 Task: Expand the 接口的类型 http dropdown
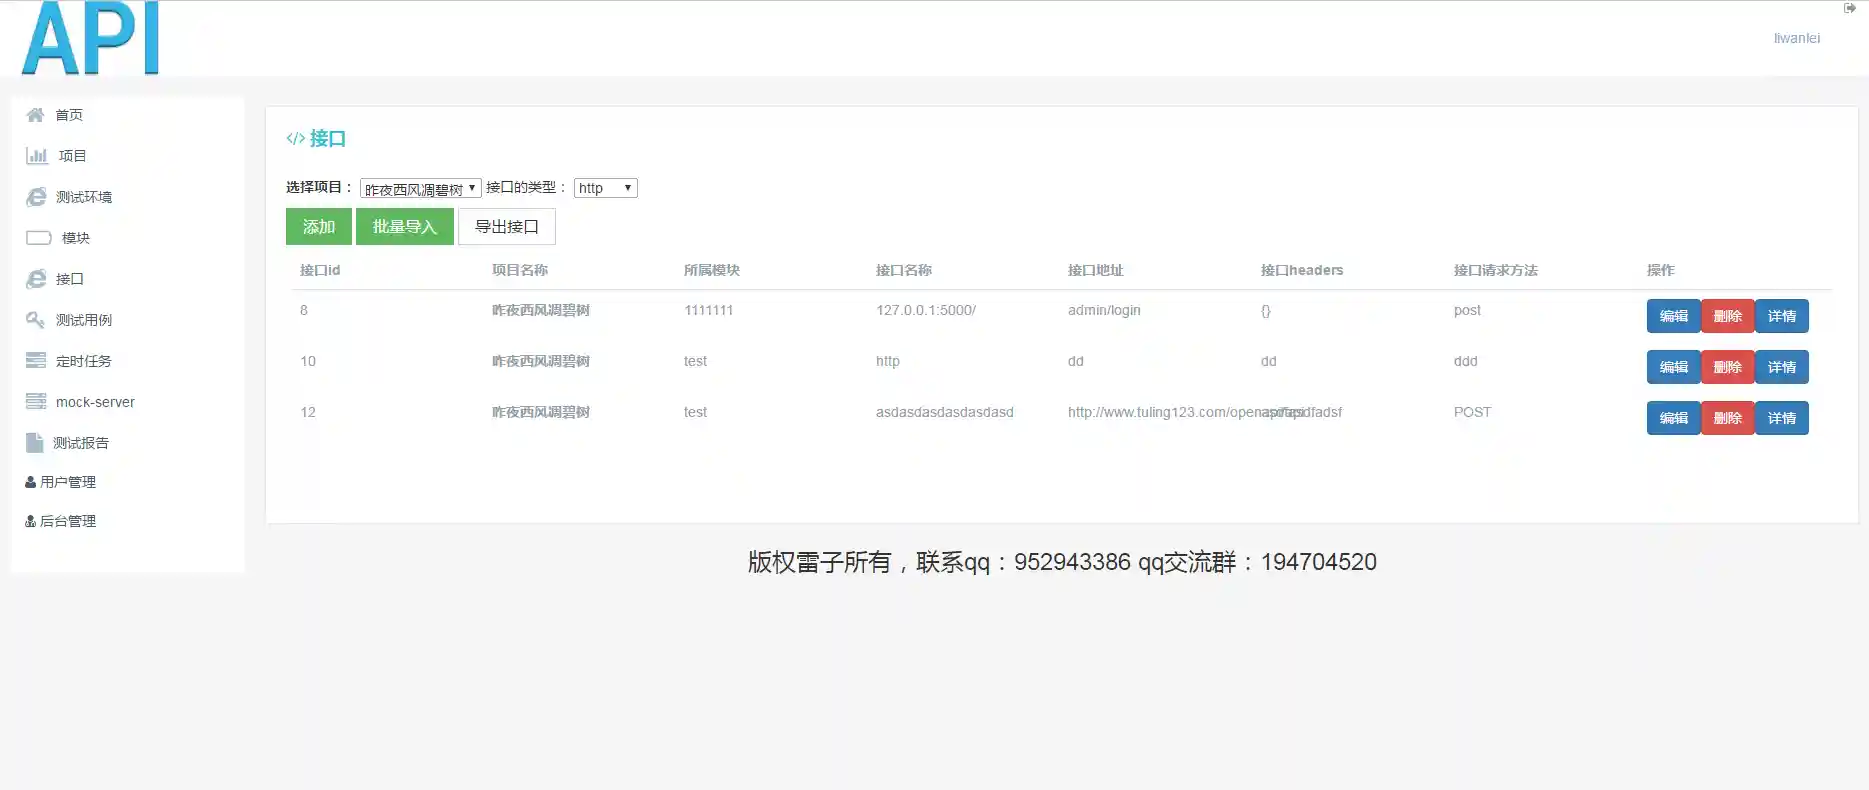coord(605,188)
